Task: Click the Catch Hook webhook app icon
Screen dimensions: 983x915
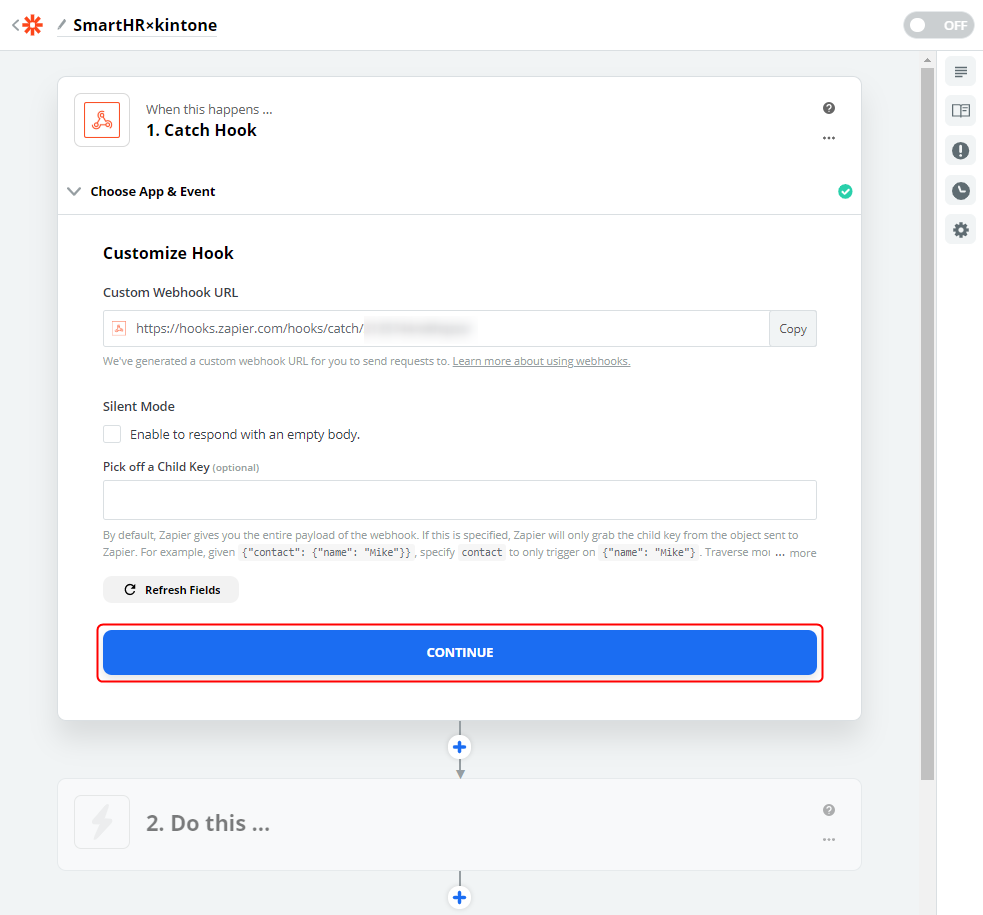Action: [x=102, y=120]
